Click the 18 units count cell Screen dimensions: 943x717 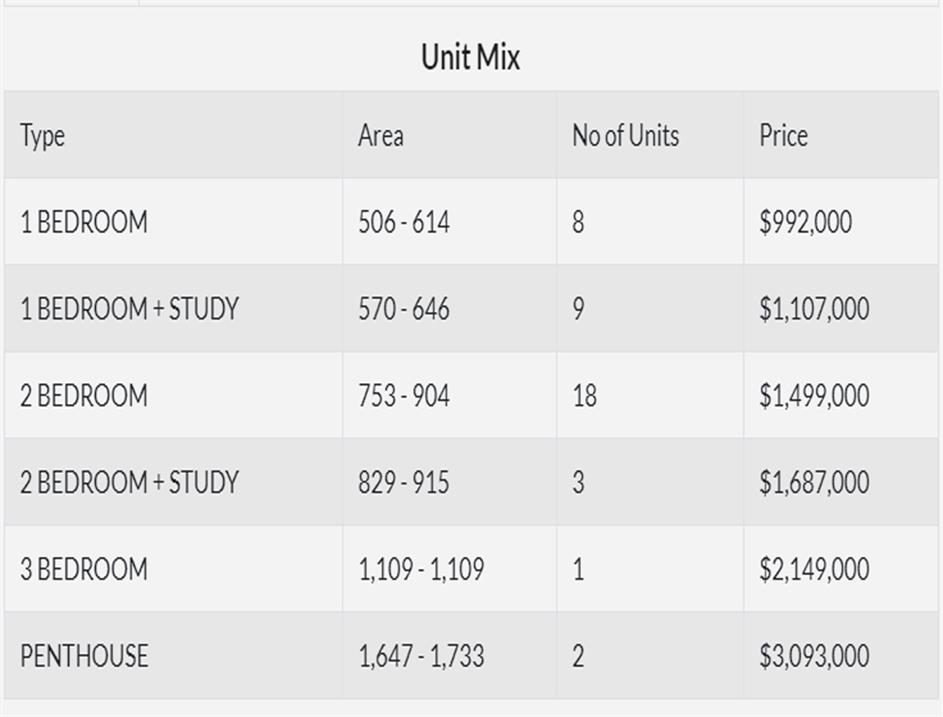[x=584, y=396]
